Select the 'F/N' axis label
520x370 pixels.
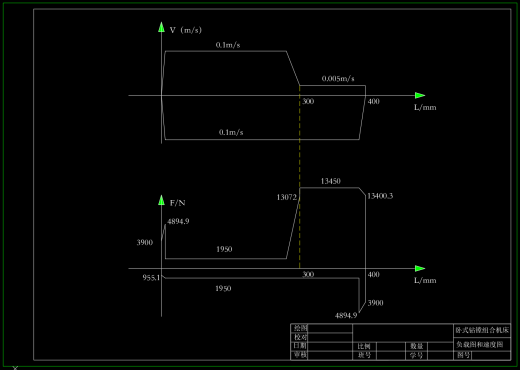[x=178, y=203]
